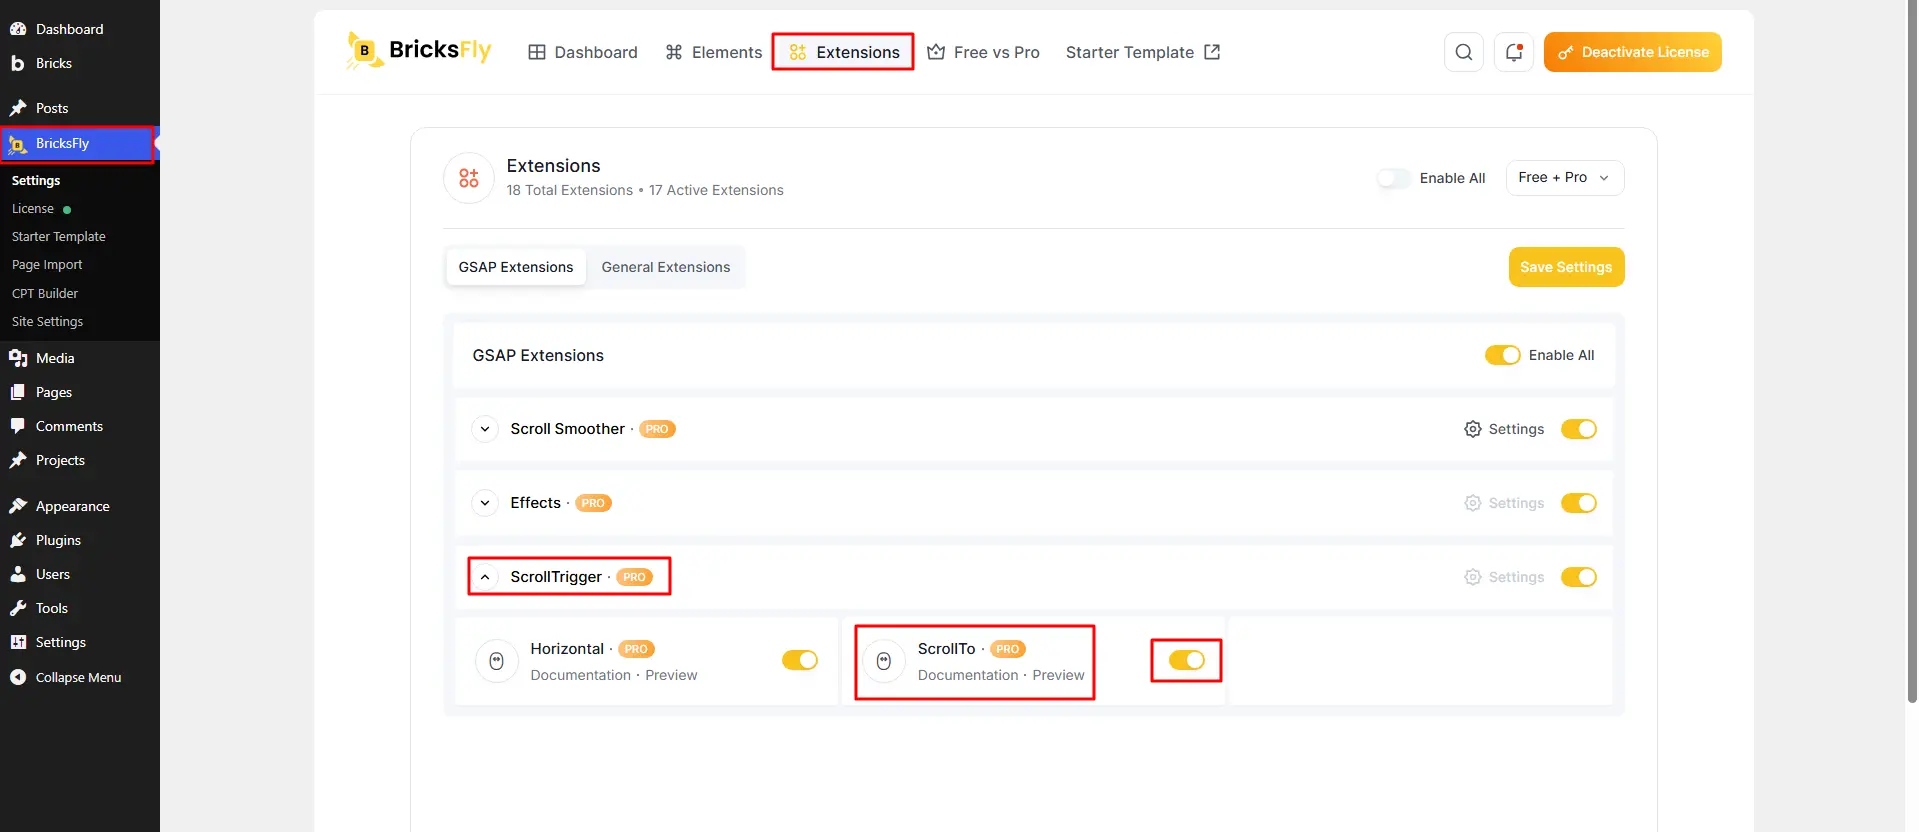1919x832 pixels.
Task: Switch to General Extensions tab
Action: [666, 267]
